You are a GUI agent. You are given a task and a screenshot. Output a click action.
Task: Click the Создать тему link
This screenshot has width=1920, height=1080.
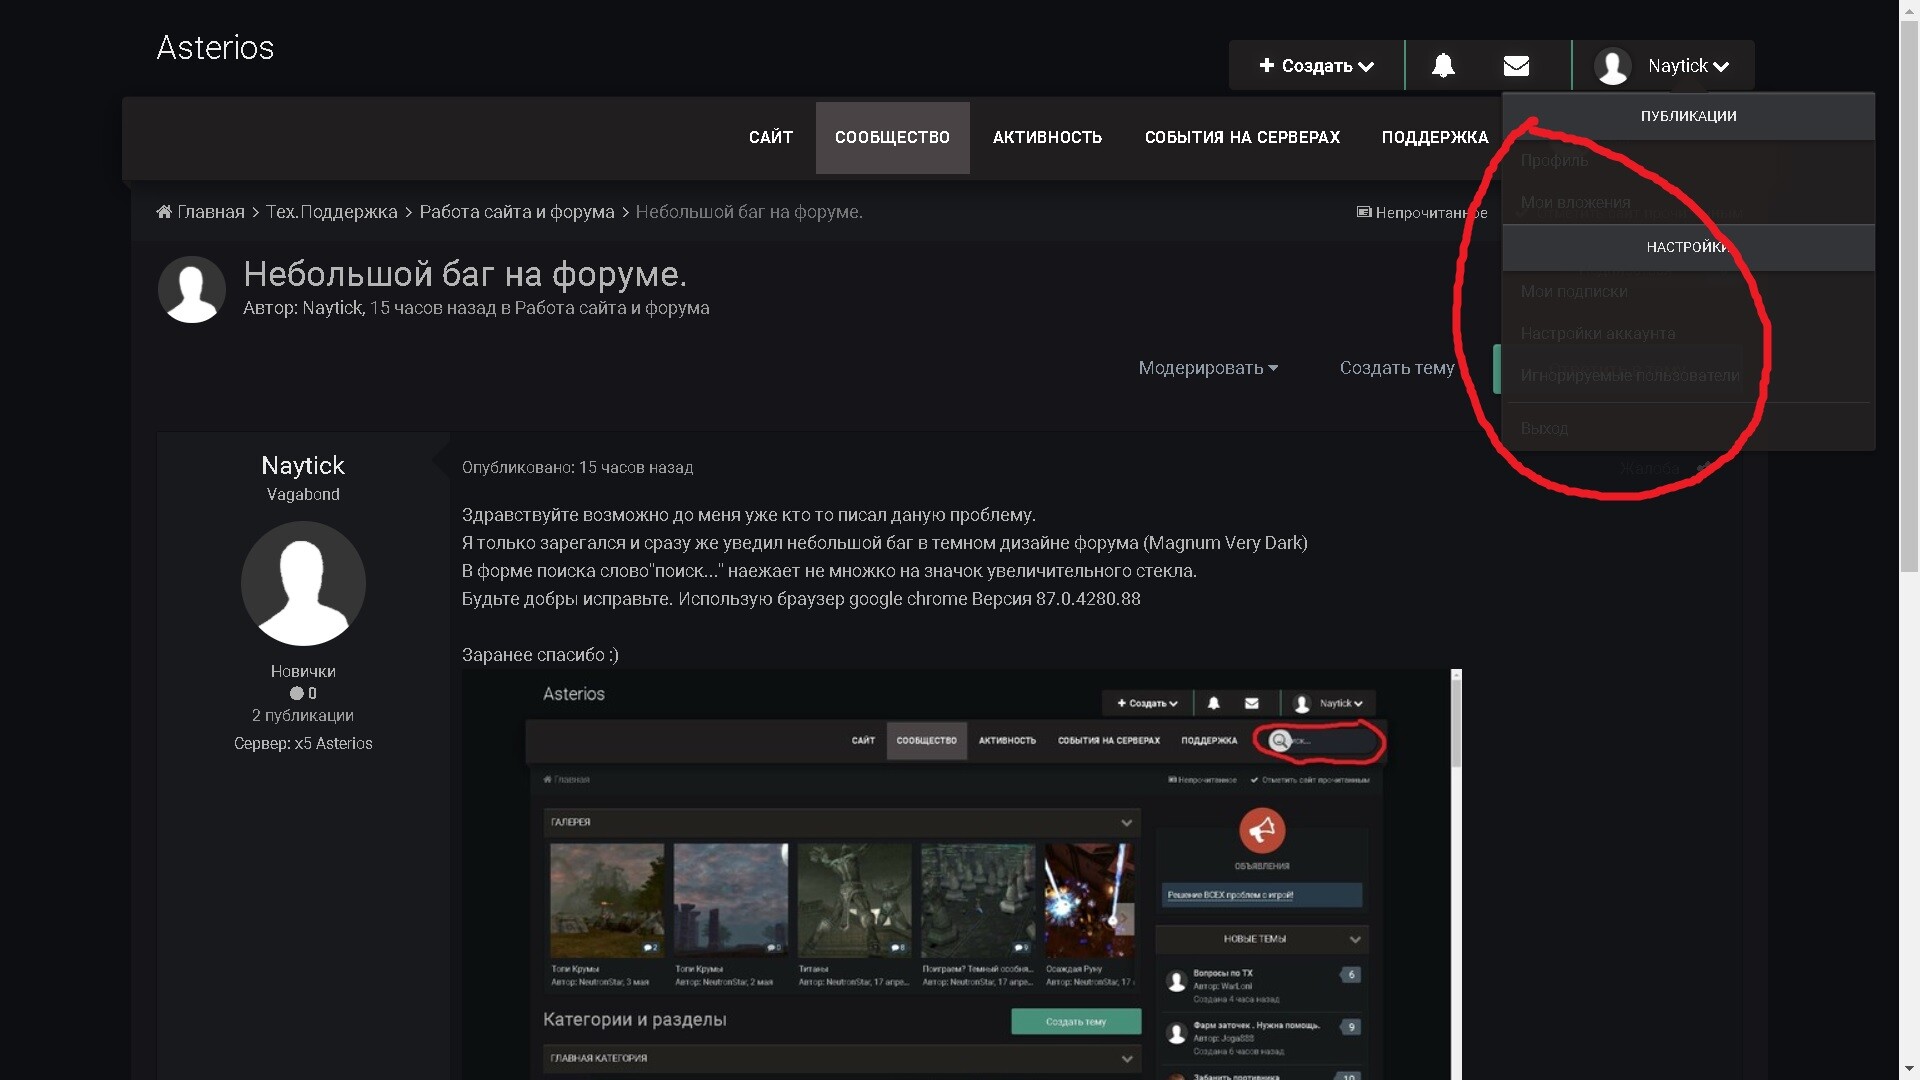pyautogui.click(x=1397, y=368)
